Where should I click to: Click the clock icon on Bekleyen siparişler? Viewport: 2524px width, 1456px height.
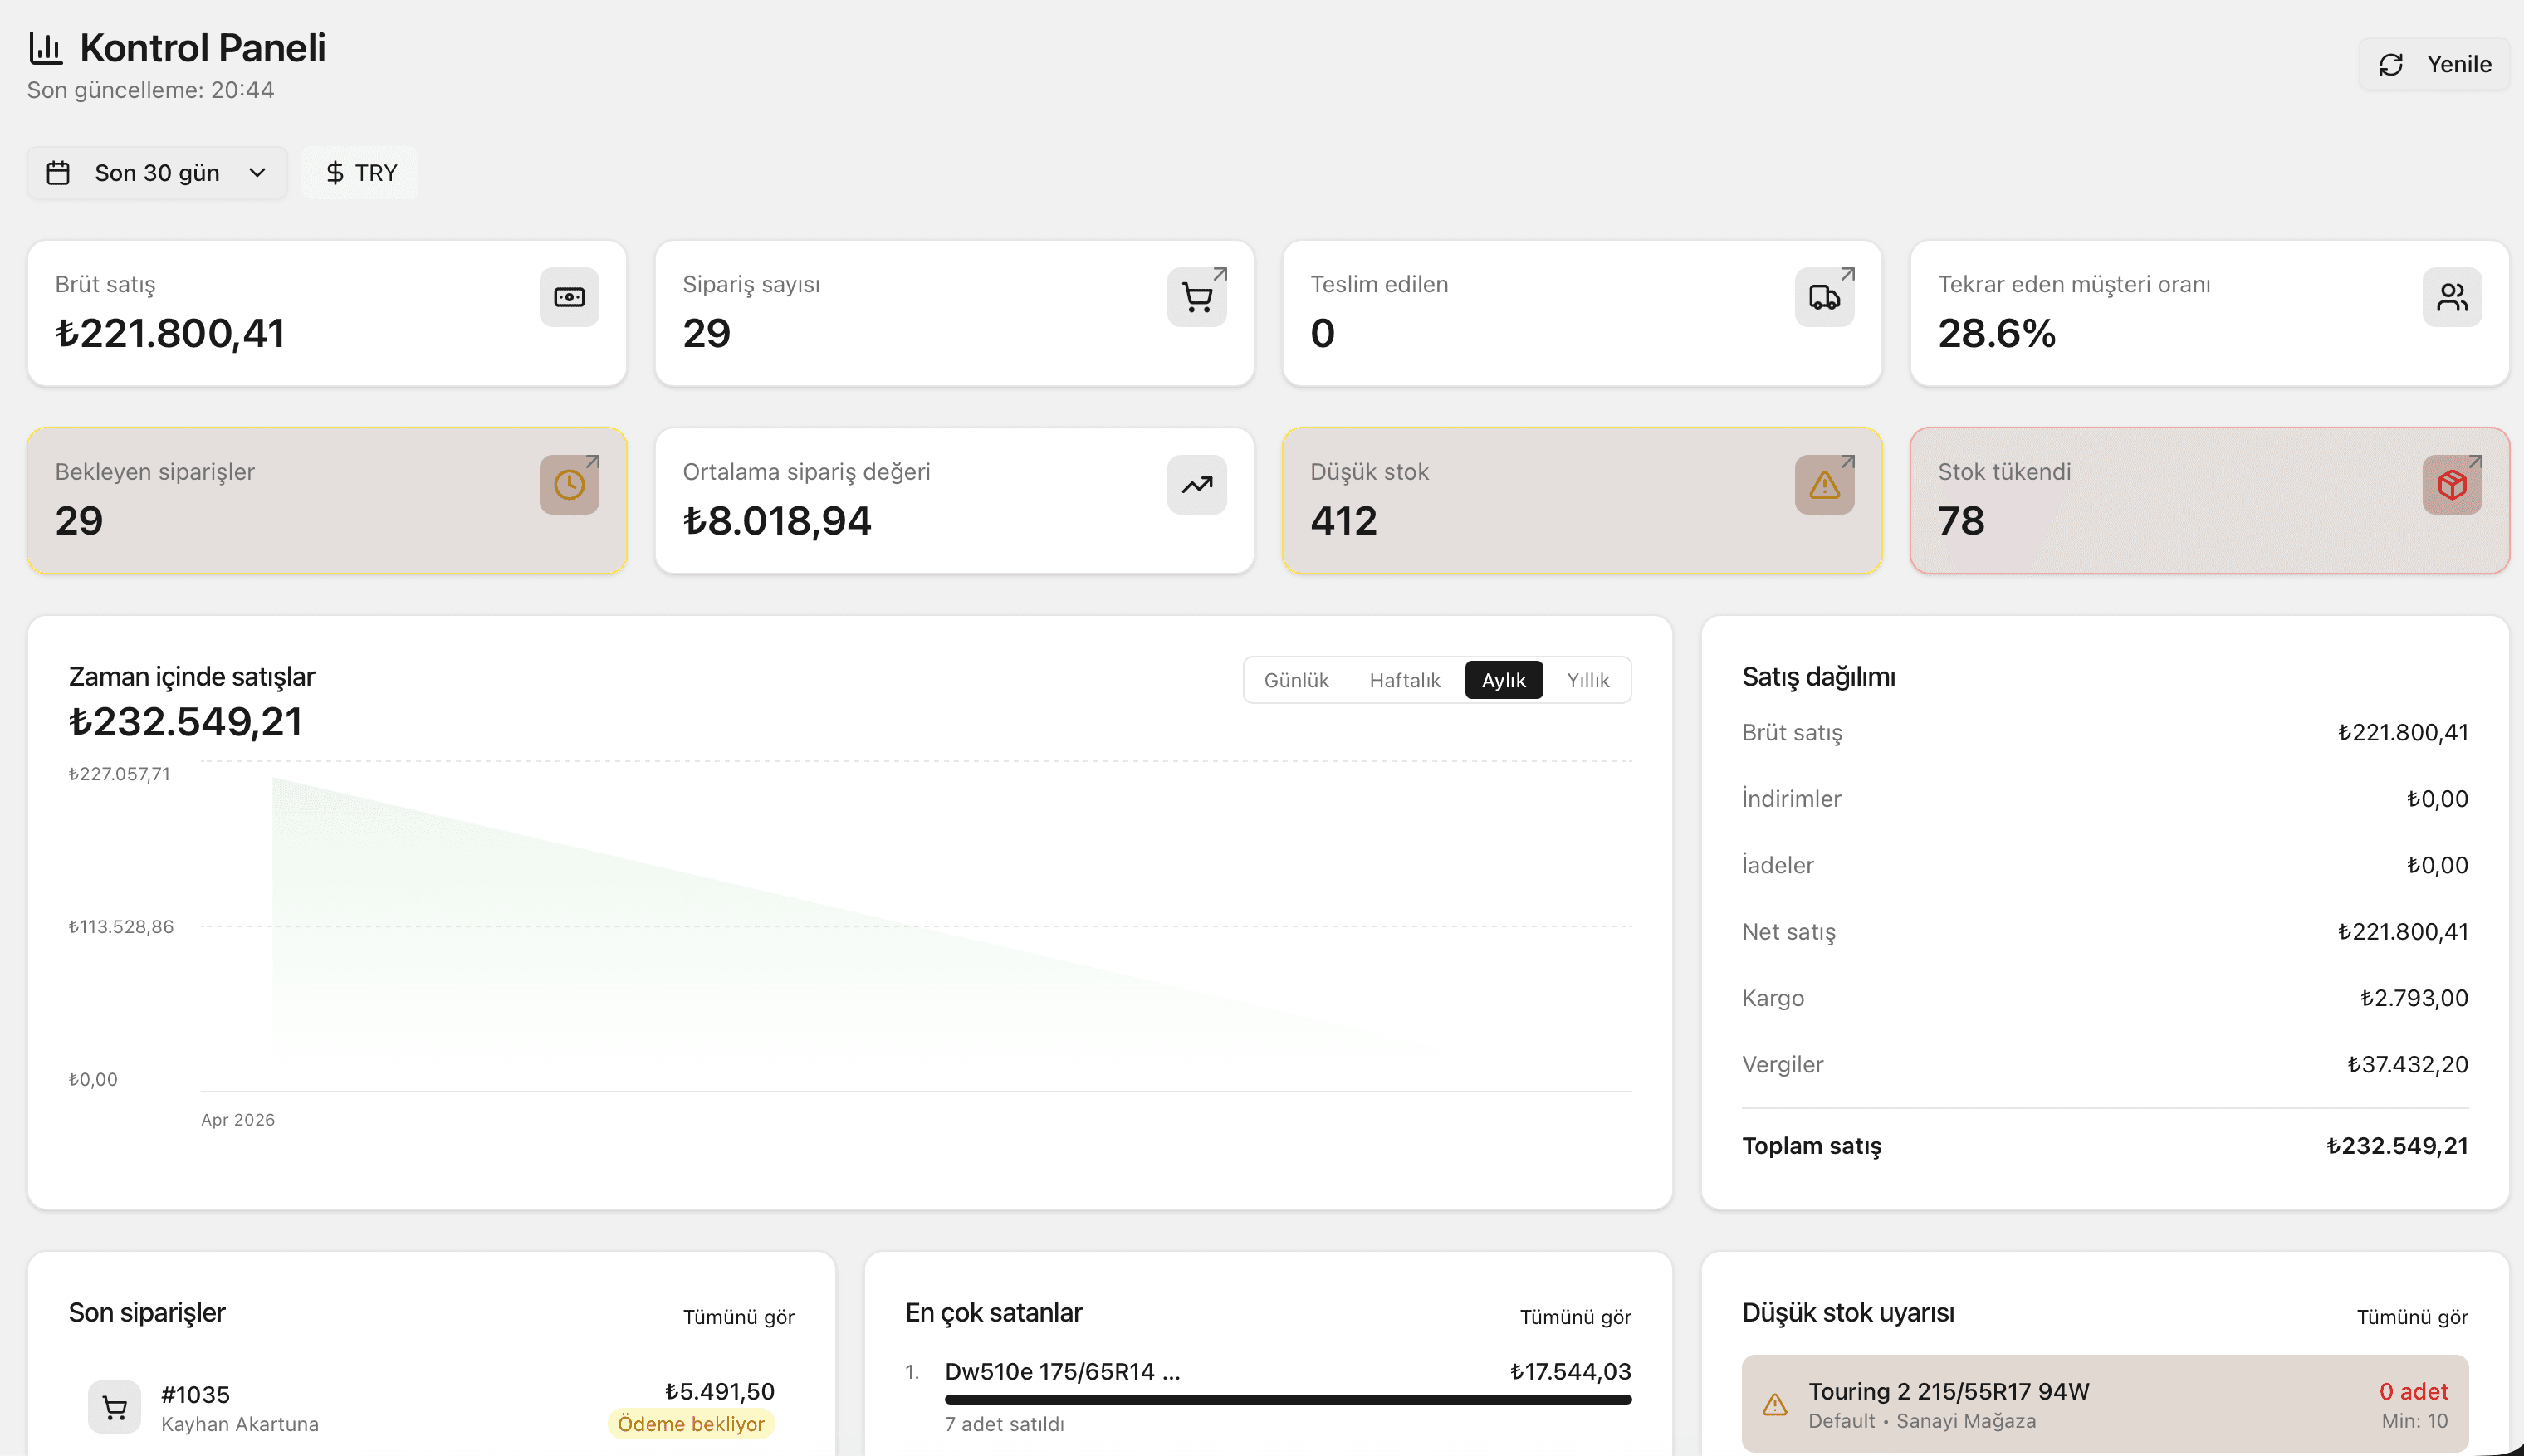pyautogui.click(x=569, y=485)
